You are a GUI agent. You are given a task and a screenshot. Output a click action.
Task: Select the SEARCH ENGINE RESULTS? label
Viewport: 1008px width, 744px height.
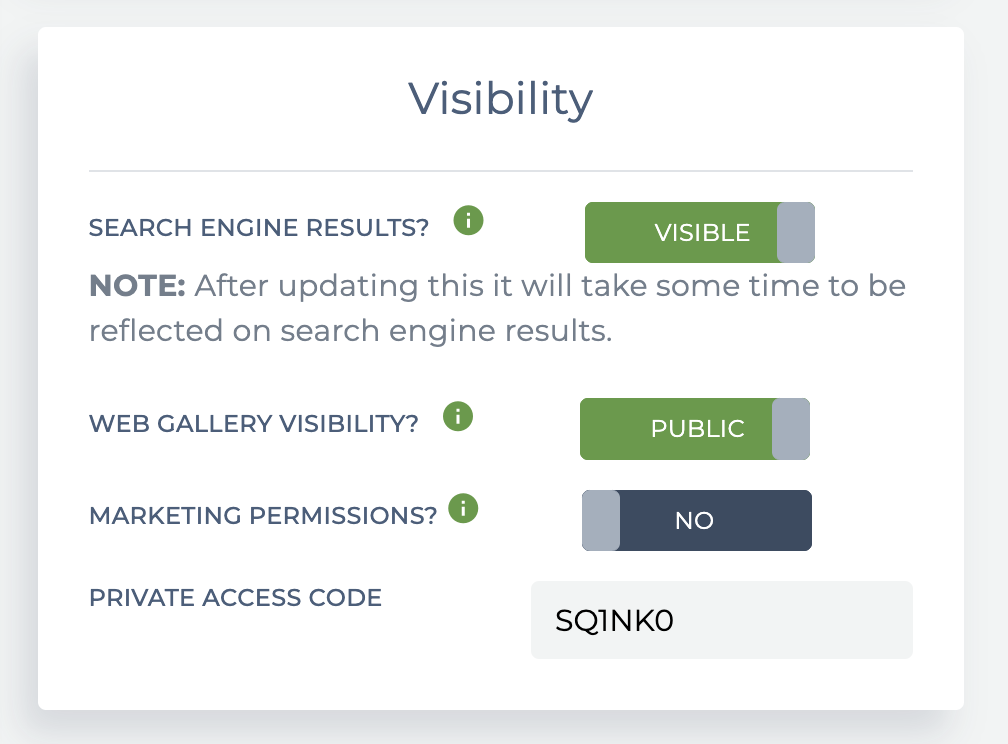pyautogui.click(x=258, y=228)
